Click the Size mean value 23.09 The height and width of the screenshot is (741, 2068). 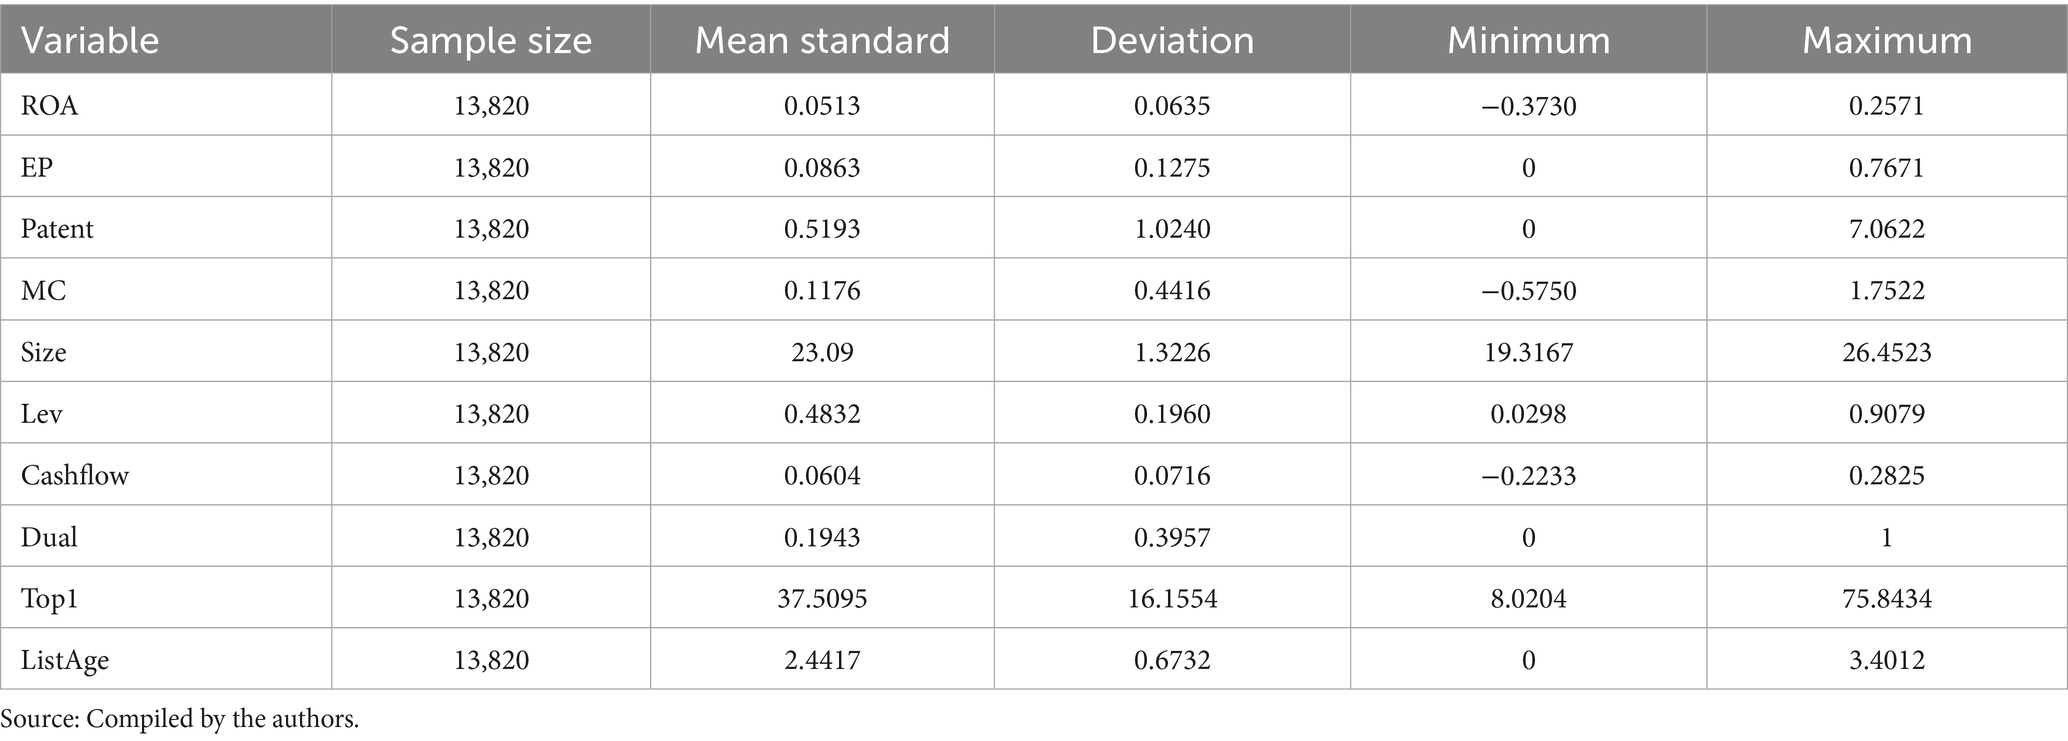tap(821, 352)
